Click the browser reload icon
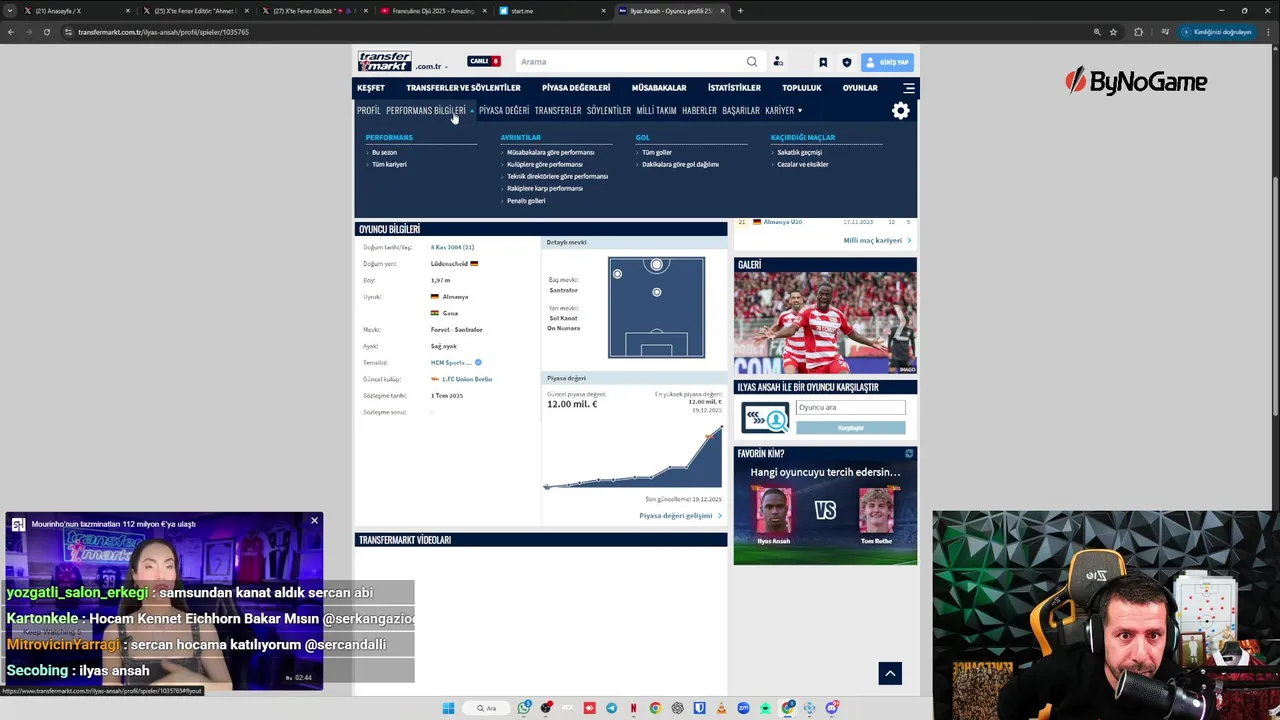This screenshot has height=720, width=1280. point(46,32)
